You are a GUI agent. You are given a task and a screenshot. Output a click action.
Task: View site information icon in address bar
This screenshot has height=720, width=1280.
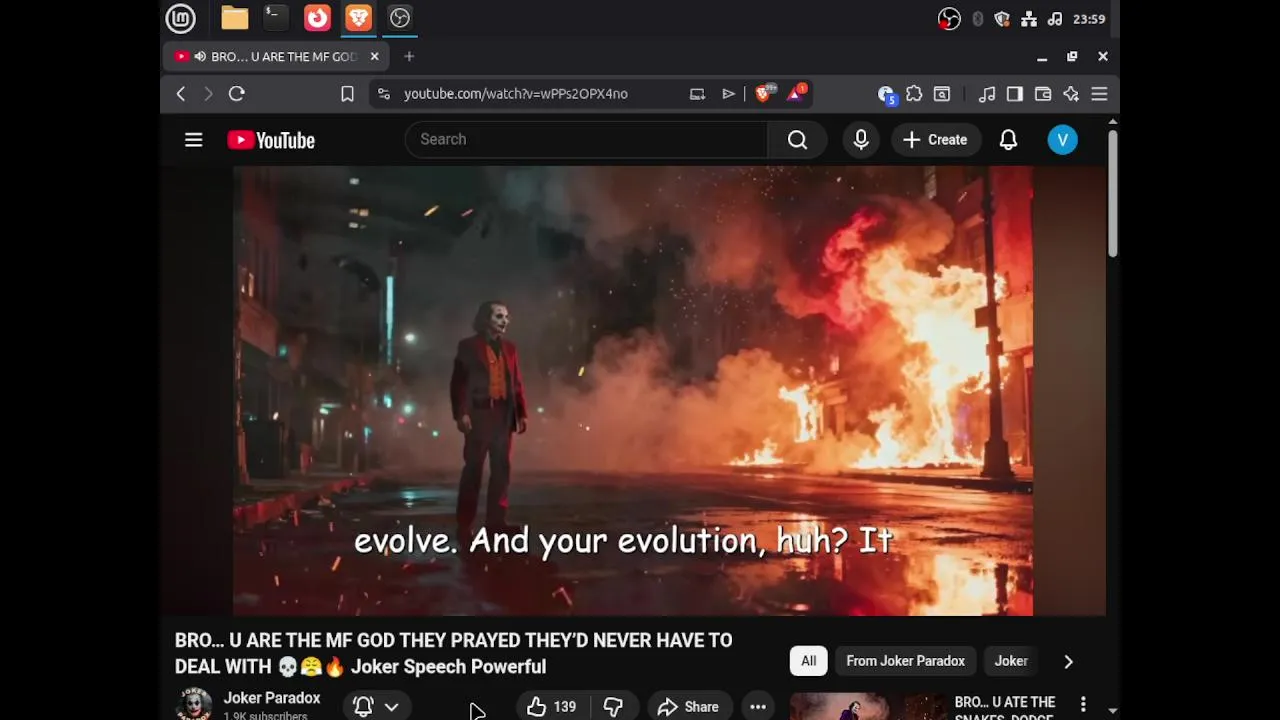[383, 94]
